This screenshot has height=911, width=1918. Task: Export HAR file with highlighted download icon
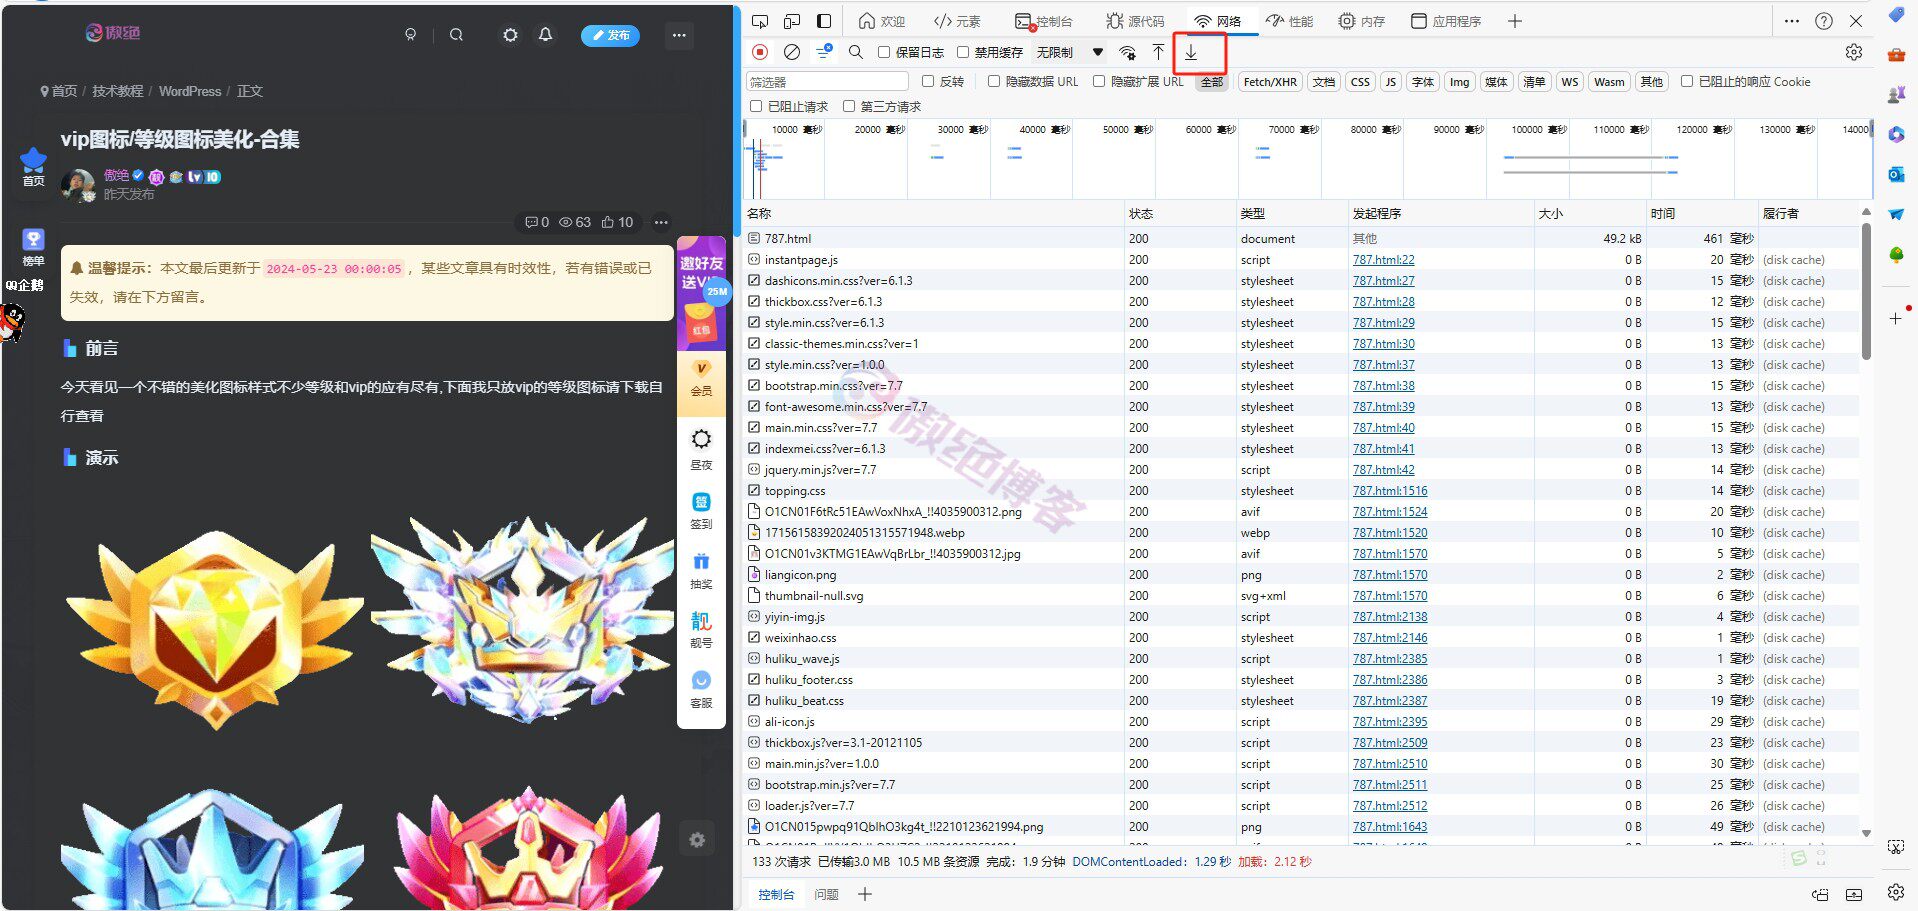click(1190, 52)
